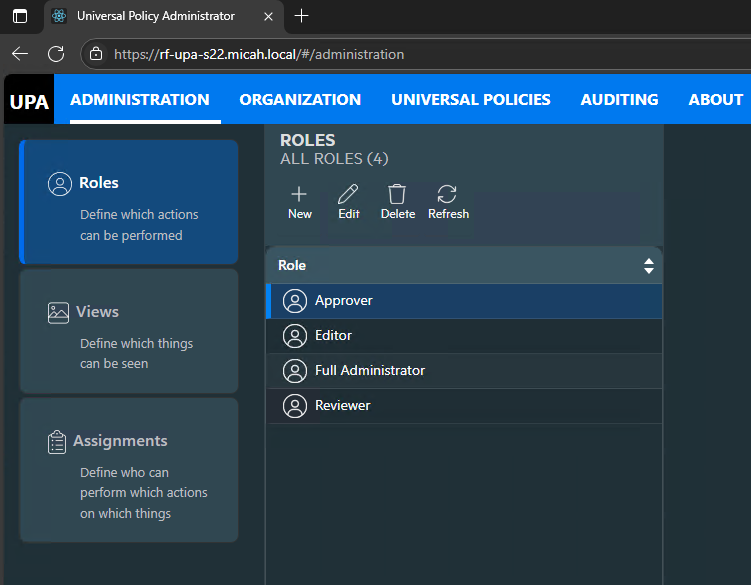This screenshot has width=751, height=585.
Task: Reload the page with browser refresh
Action: point(56,54)
